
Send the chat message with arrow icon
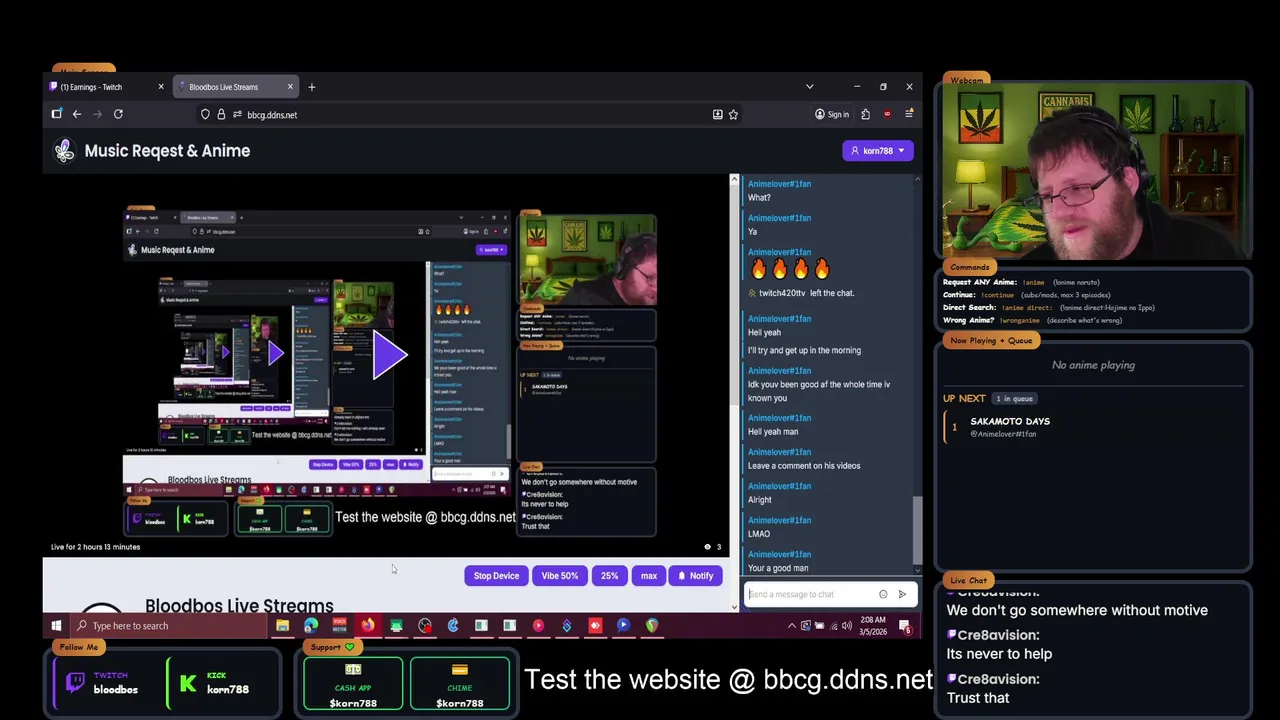pos(902,594)
